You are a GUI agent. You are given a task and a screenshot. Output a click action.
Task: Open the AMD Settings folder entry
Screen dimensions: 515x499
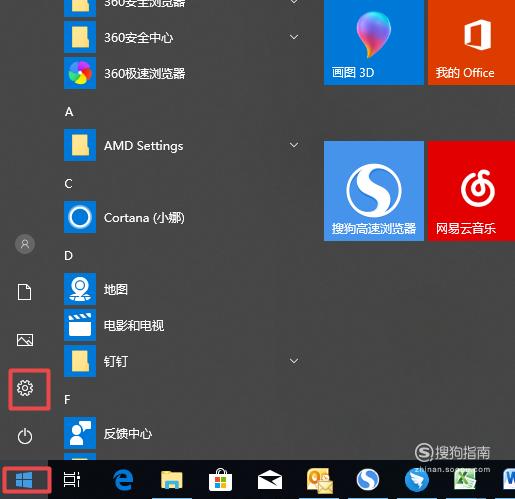[184, 145]
